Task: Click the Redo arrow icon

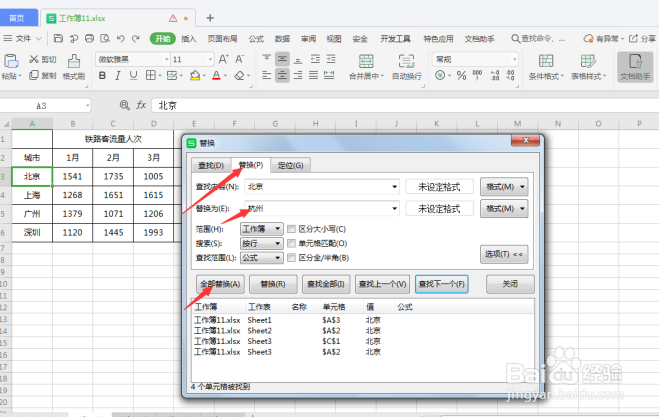Action: click(x=136, y=39)
